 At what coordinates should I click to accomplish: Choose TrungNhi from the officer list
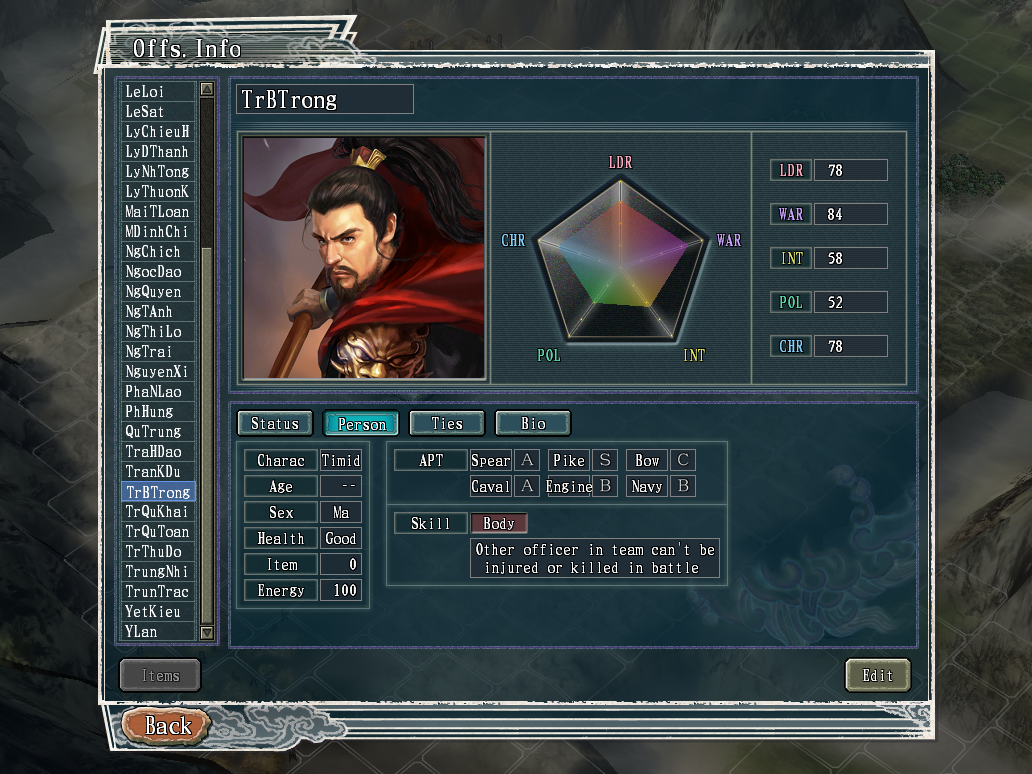click(158, 571)
